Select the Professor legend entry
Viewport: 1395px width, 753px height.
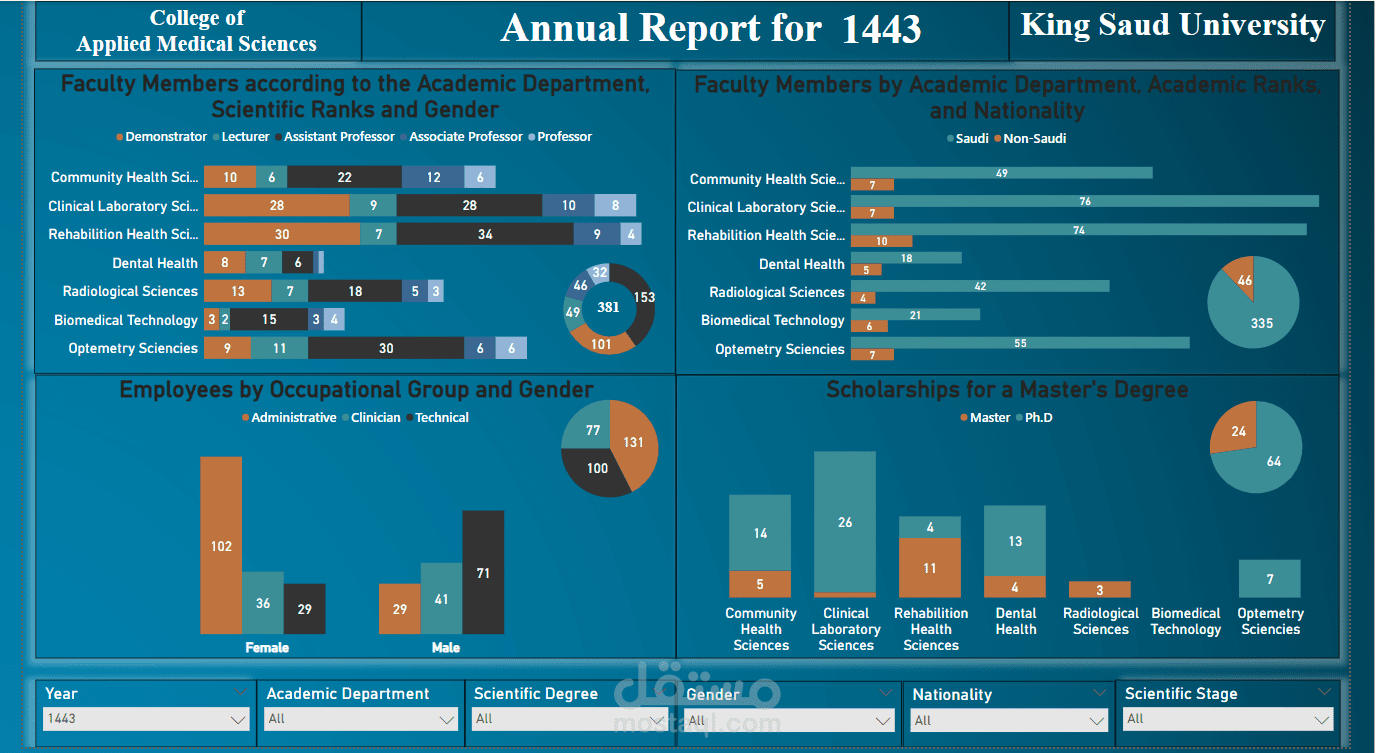pos(560,137)
